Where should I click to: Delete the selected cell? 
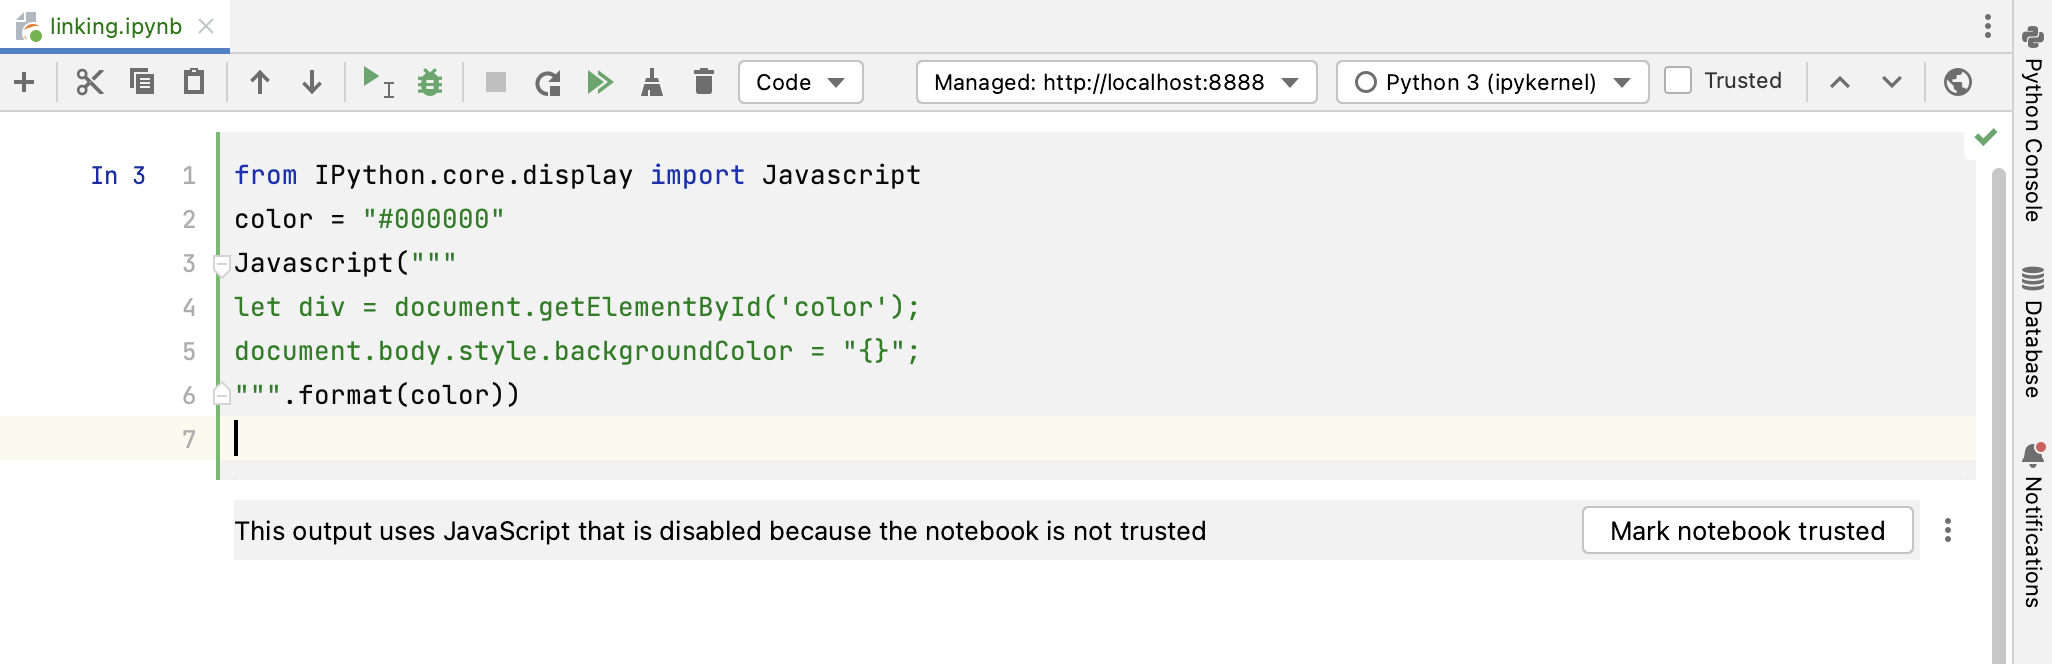(x=703, y=82)
